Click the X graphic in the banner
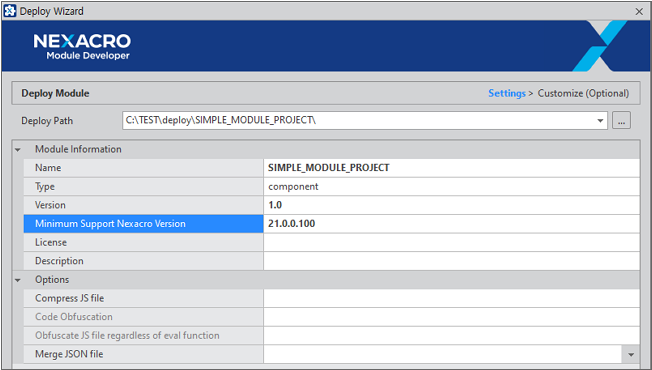The image size is (652, 370). coord(600,46)
